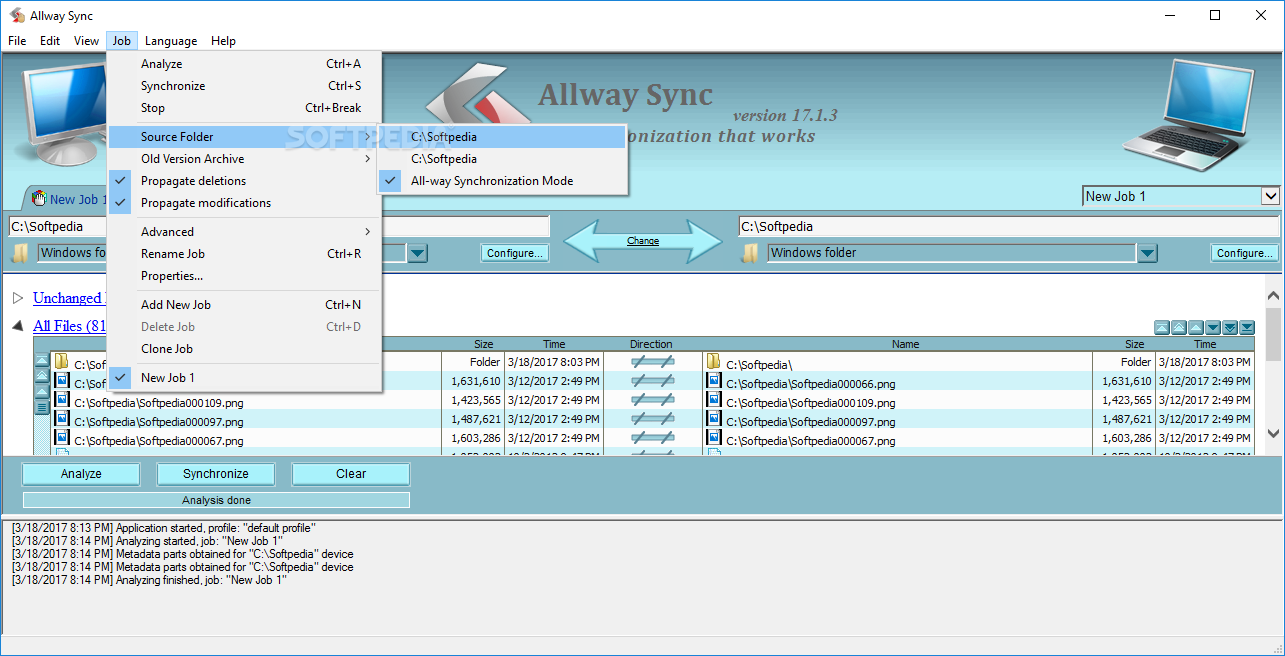
Task: Click single down arrow in horizontal navigation strip
Action: coord(1213,327)
